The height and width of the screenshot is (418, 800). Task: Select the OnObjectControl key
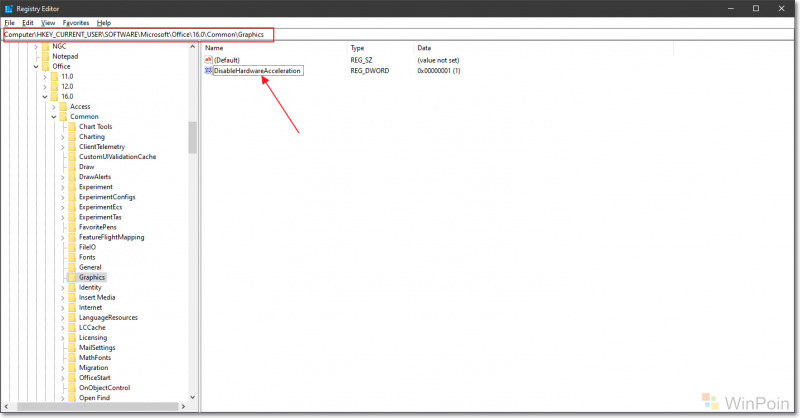tap(104, 388)
